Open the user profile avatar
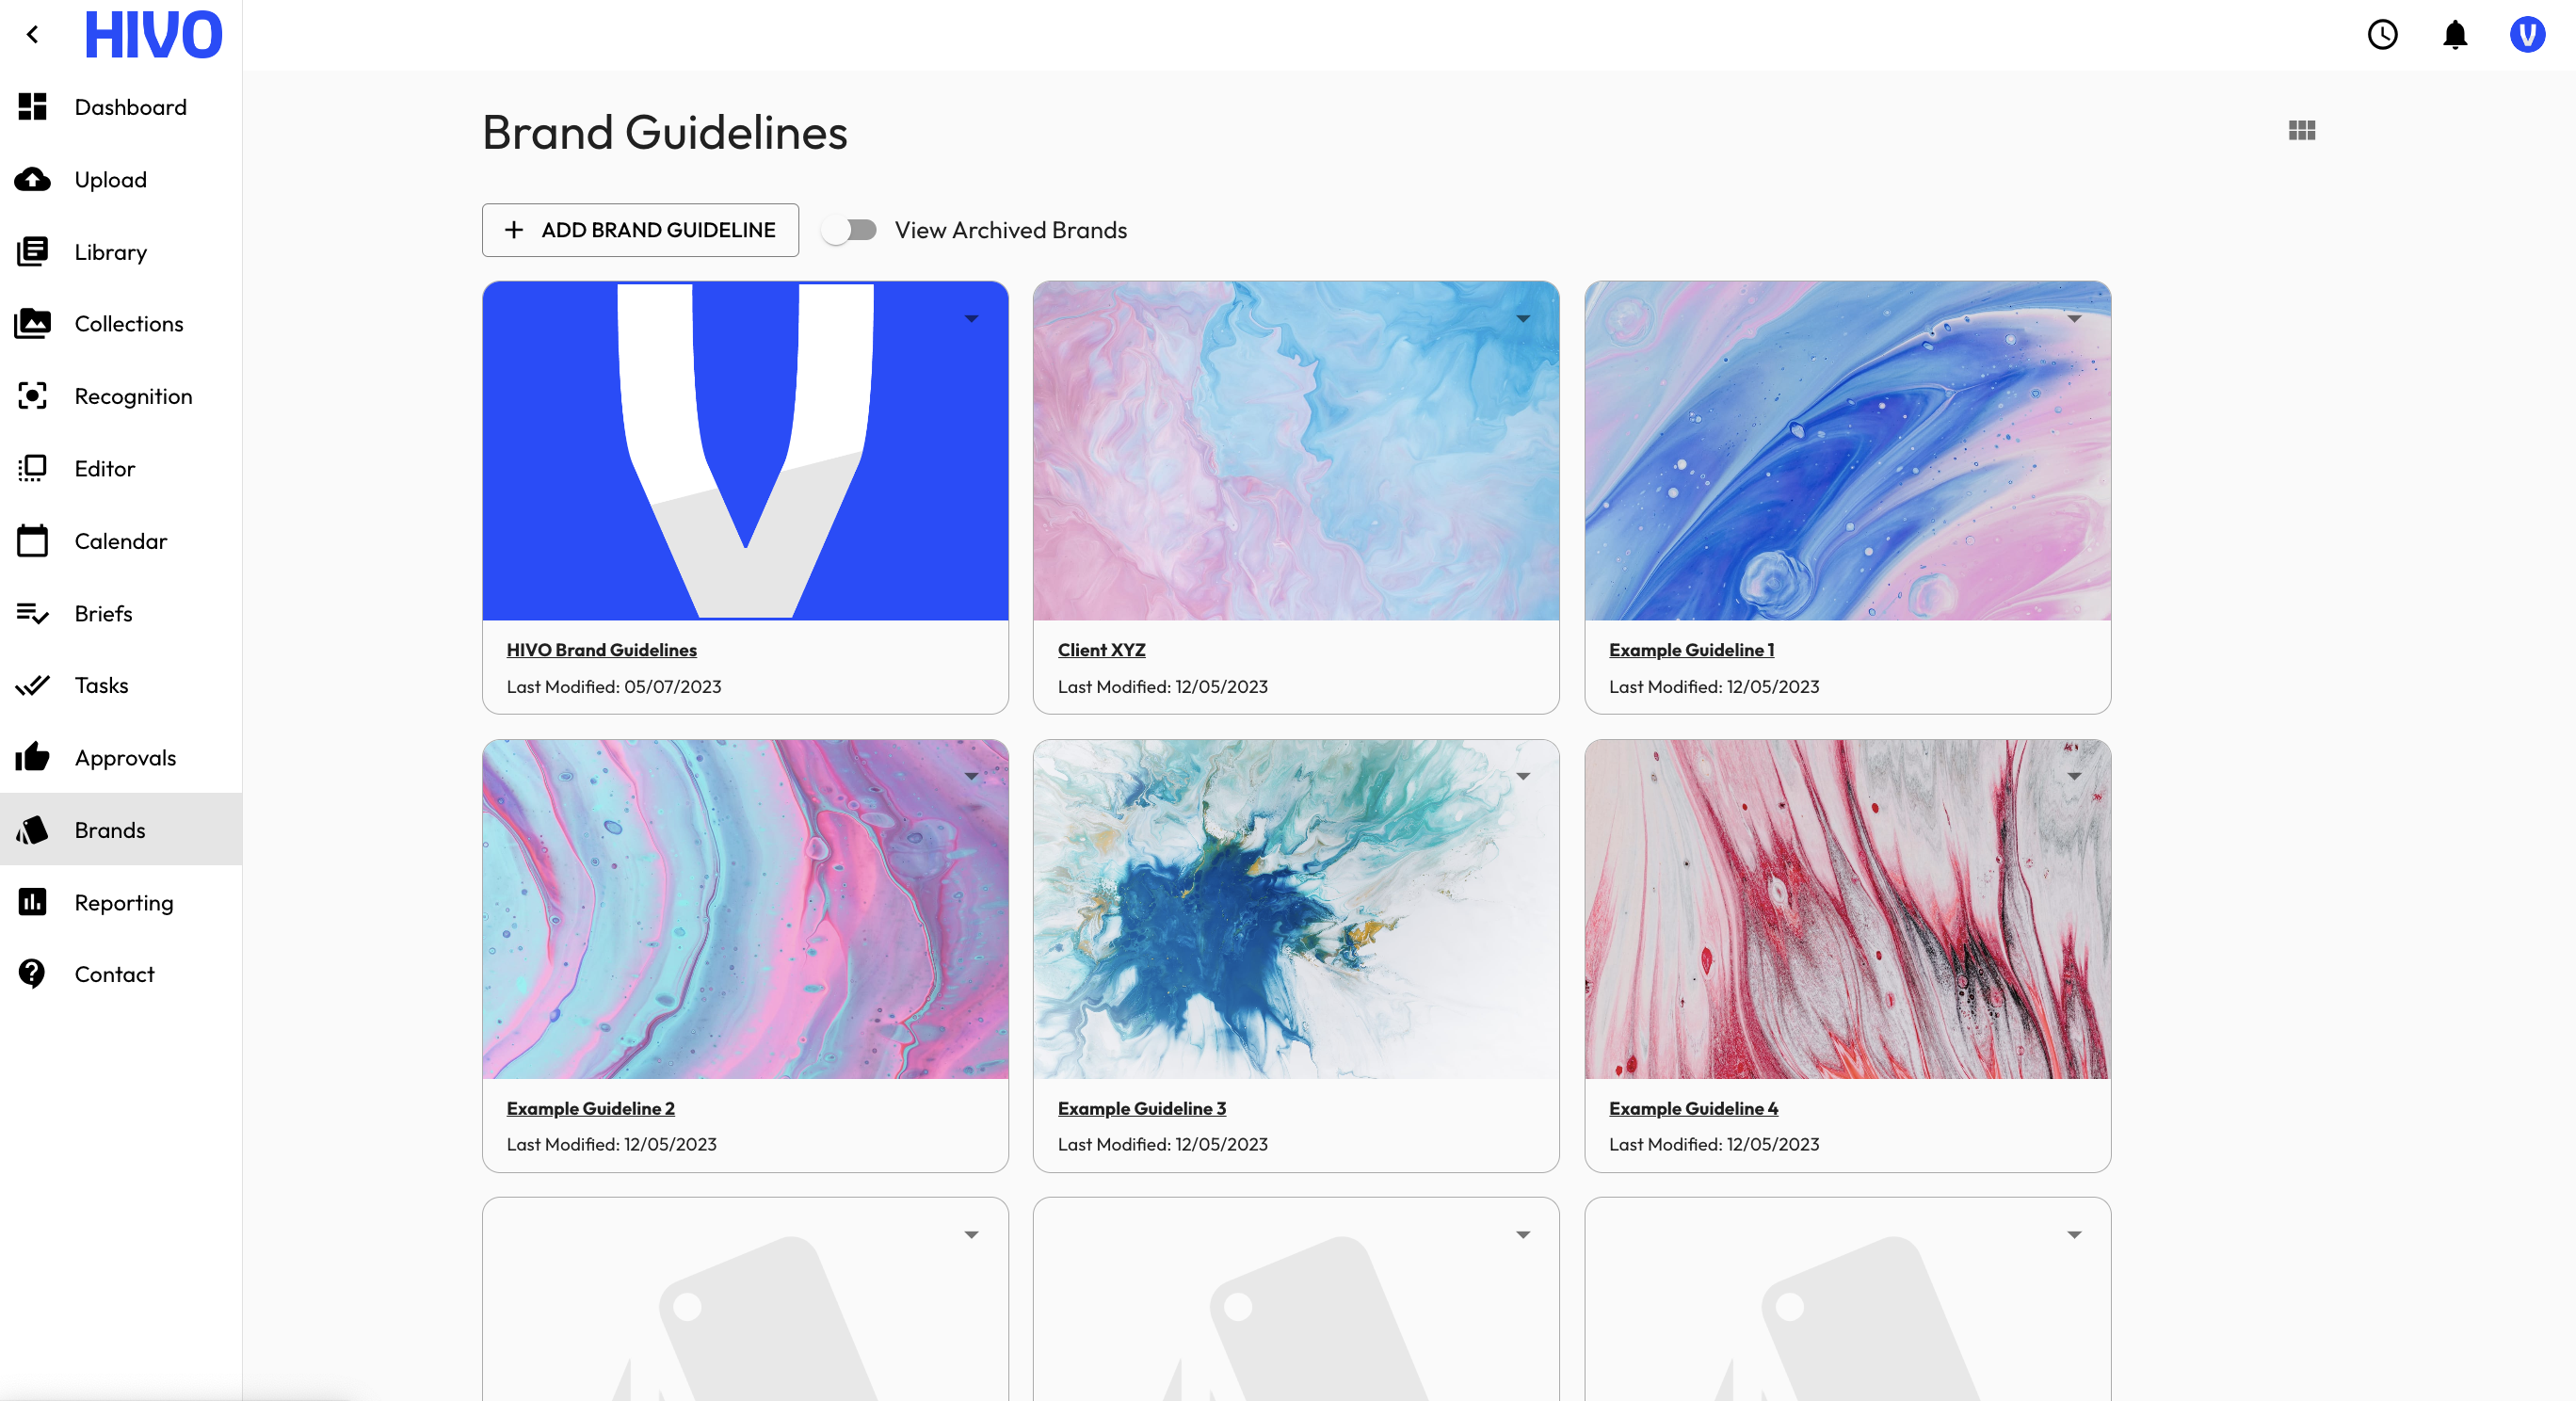The image size is (2576, 1401). click(2526, 35)
